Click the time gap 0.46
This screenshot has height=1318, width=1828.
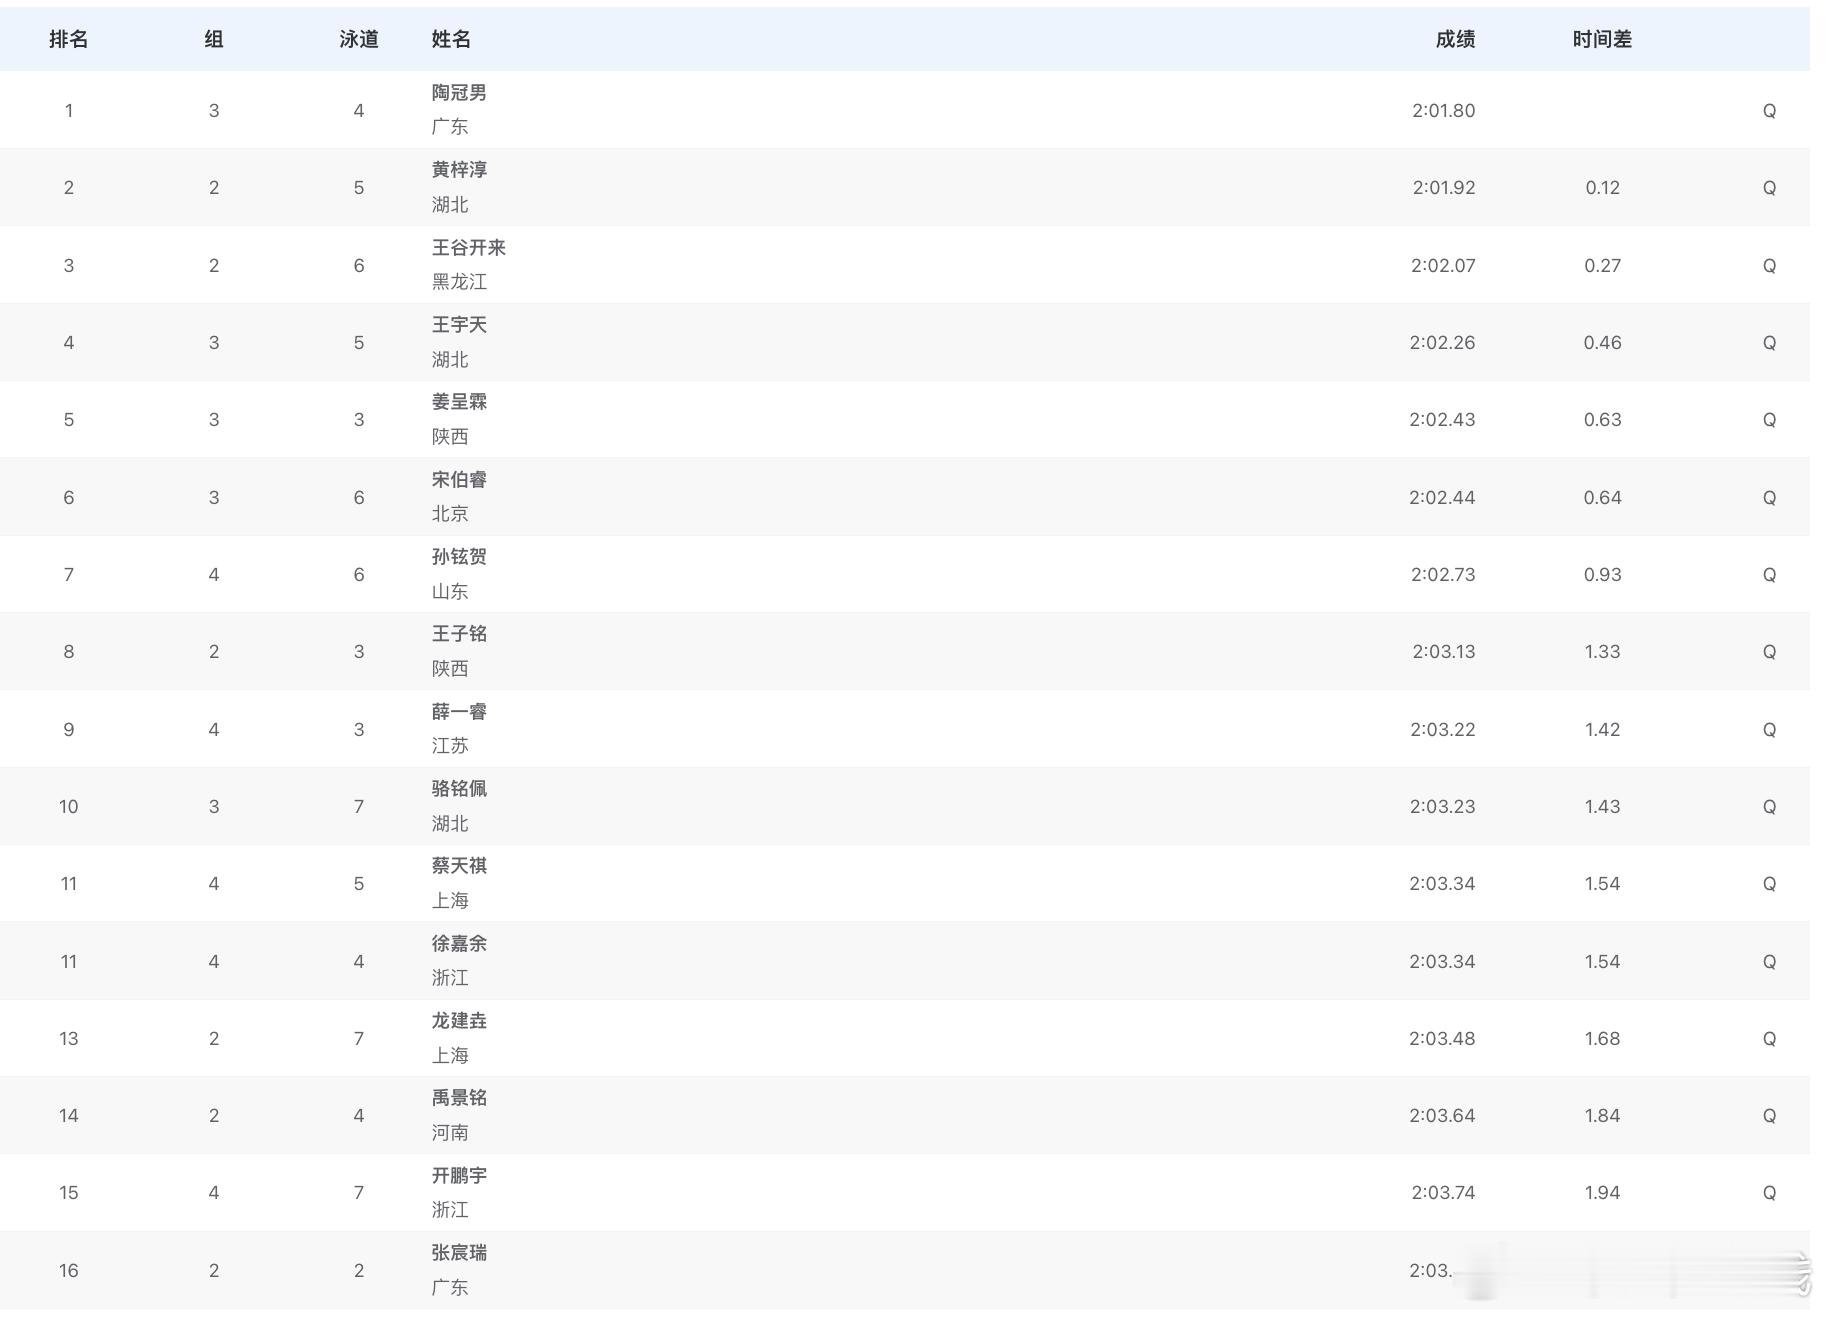[x=1602, y=343]
